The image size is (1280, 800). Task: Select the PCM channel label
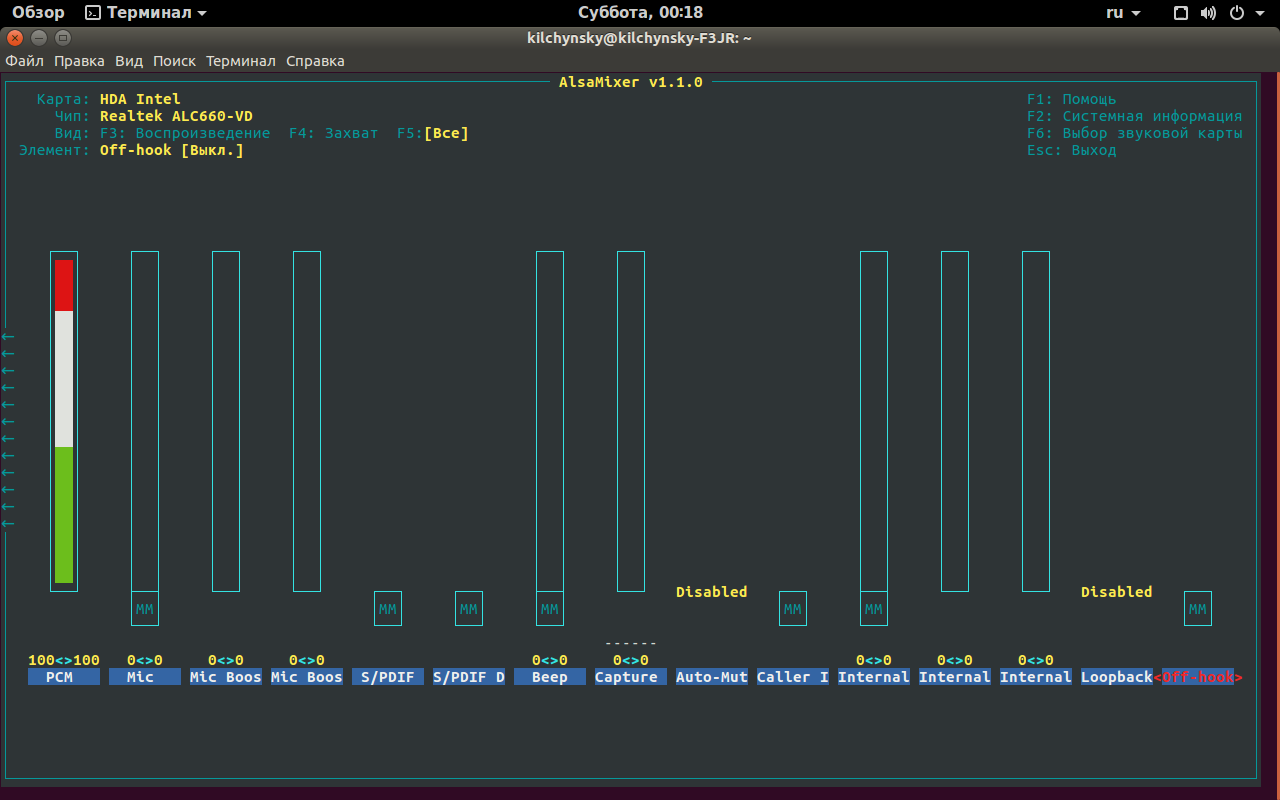(x=64, y=677)
